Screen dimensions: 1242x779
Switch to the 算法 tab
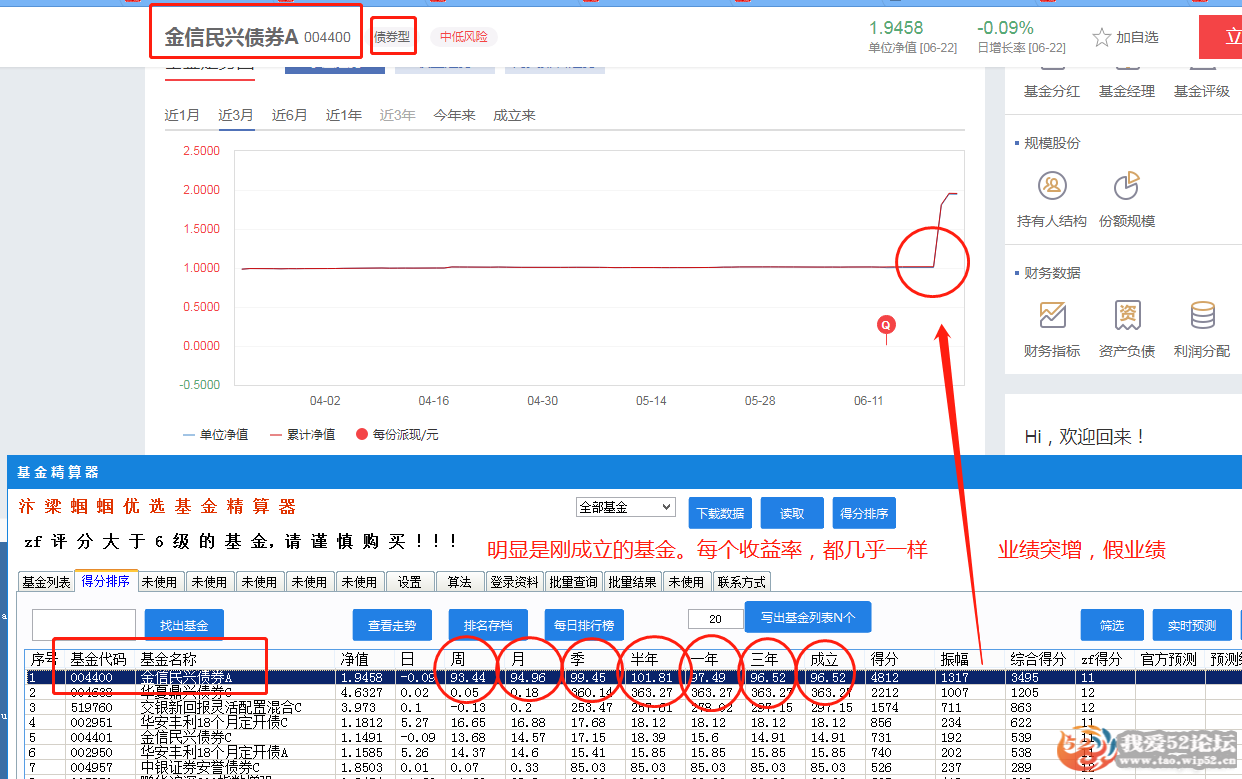[x=460, y=582]
